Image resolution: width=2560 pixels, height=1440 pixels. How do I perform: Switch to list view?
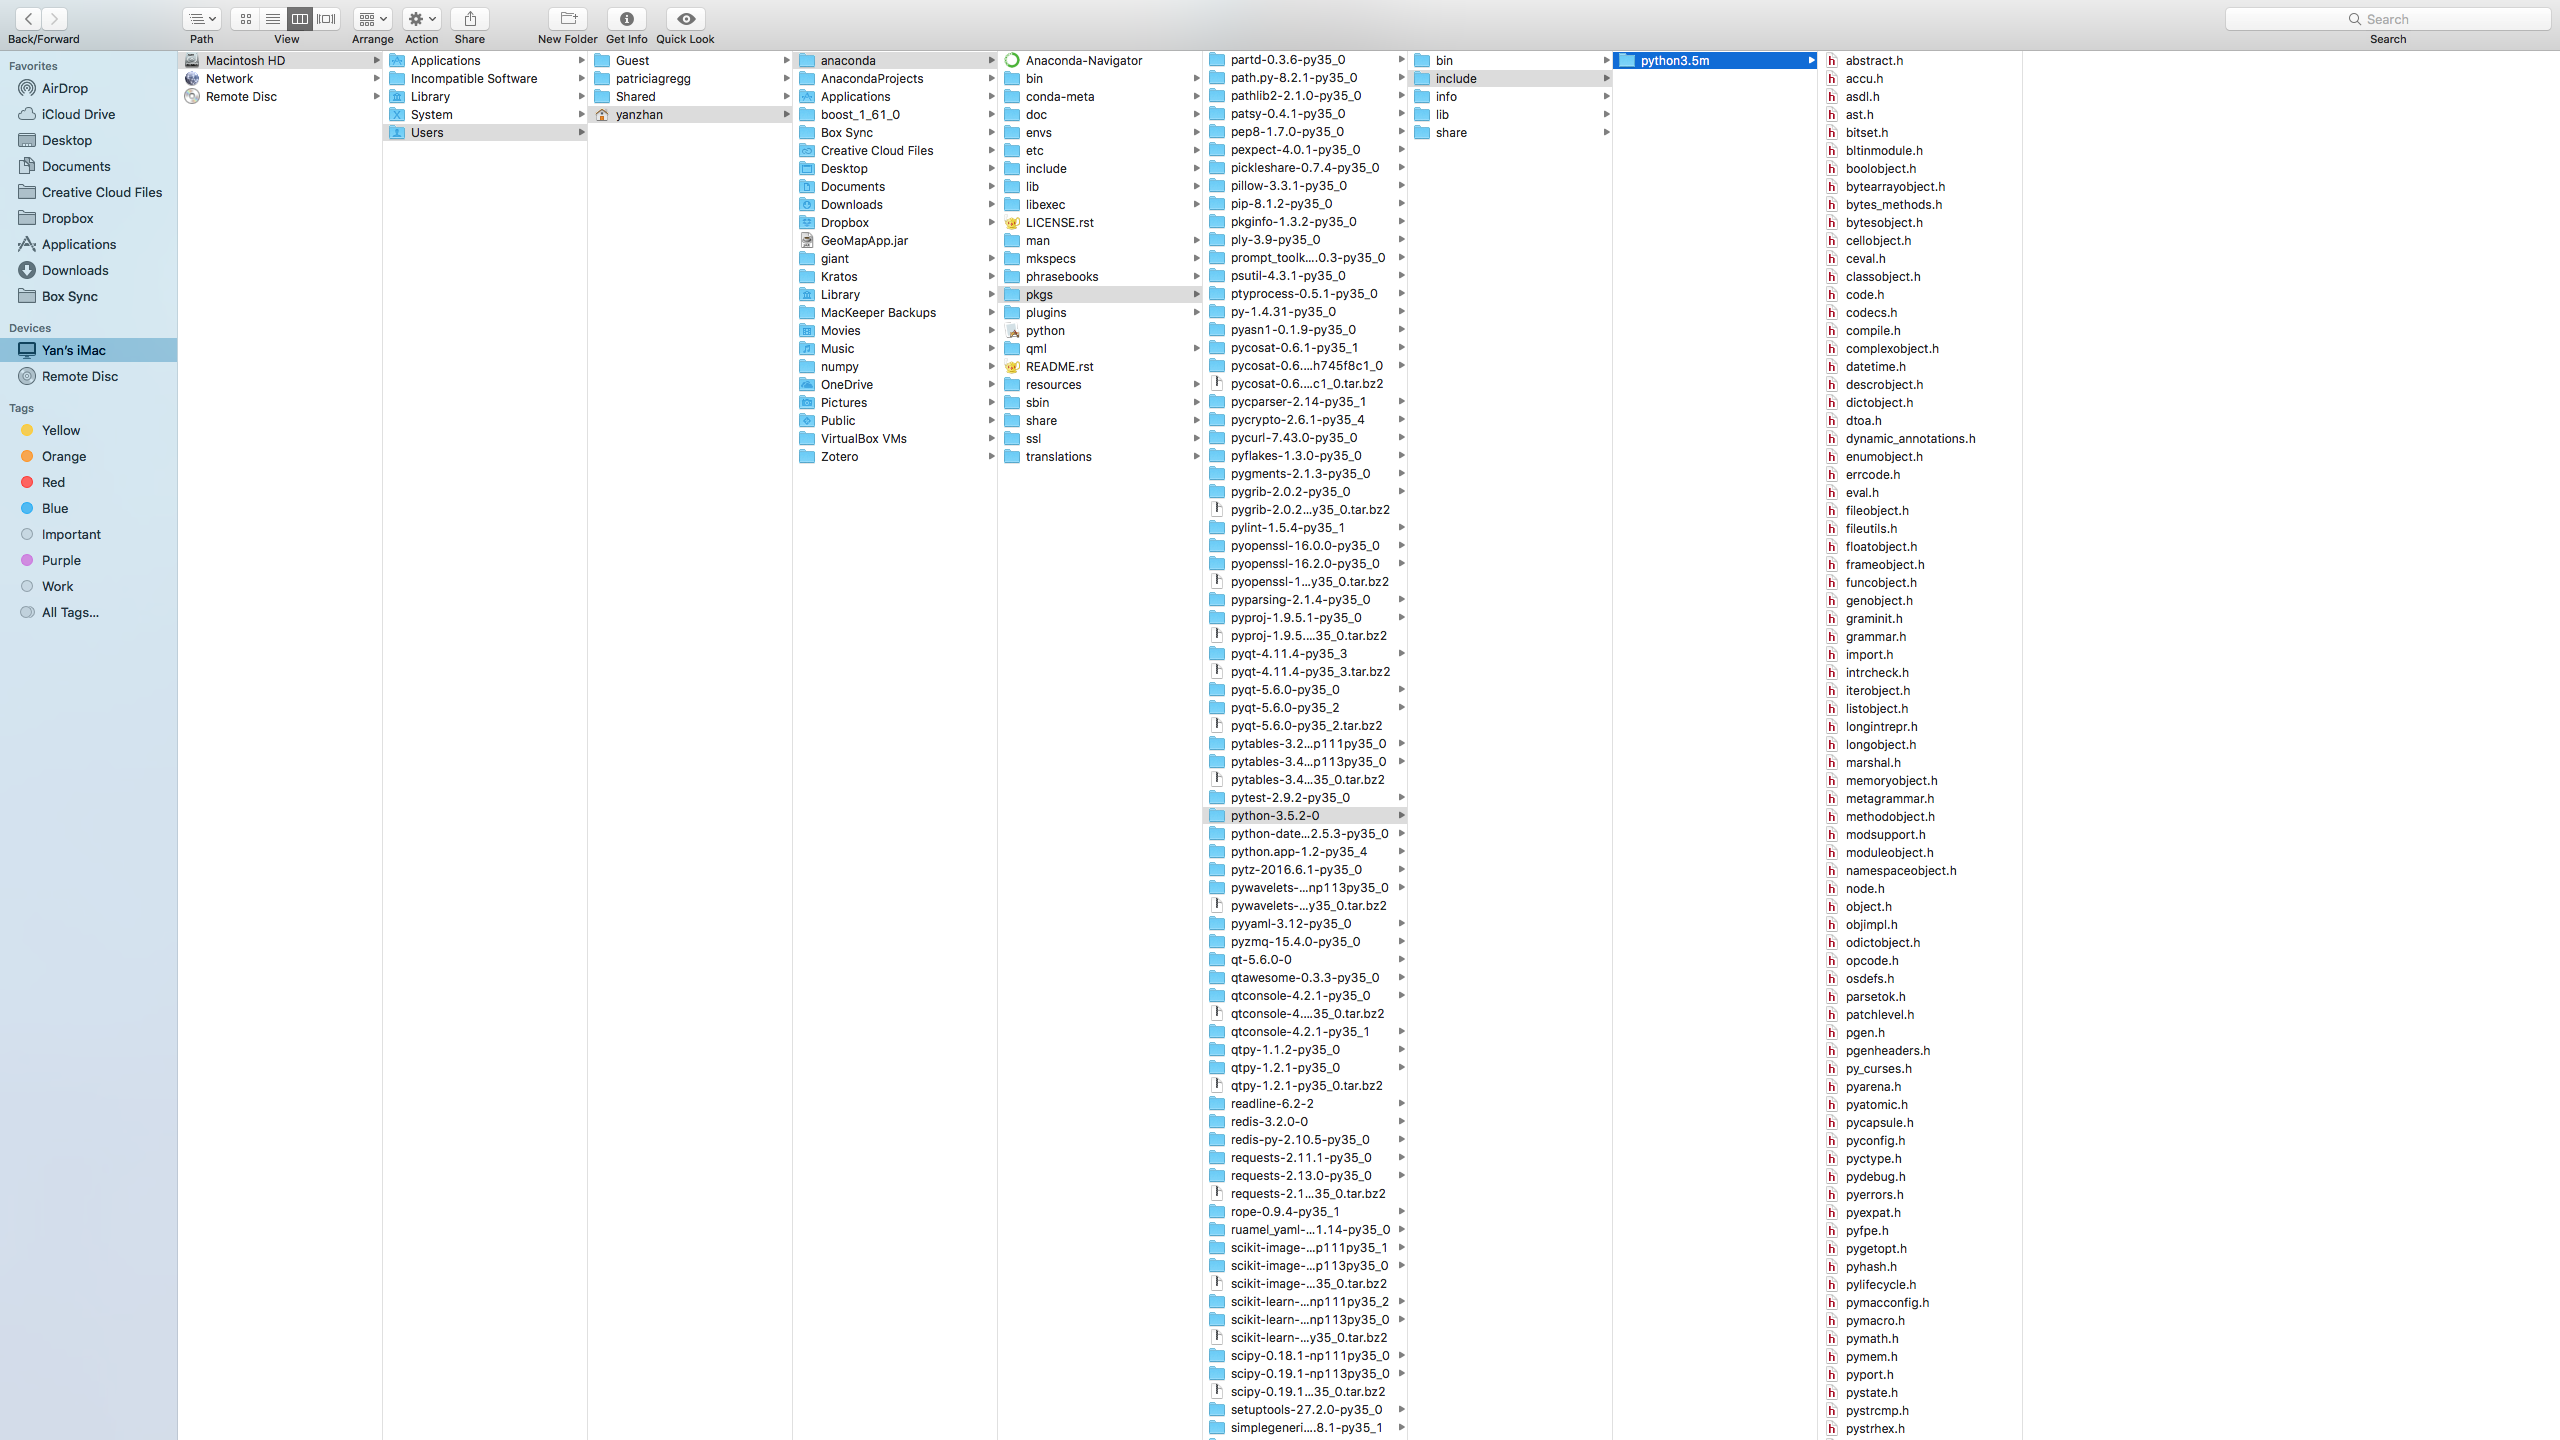click(272, 19)
